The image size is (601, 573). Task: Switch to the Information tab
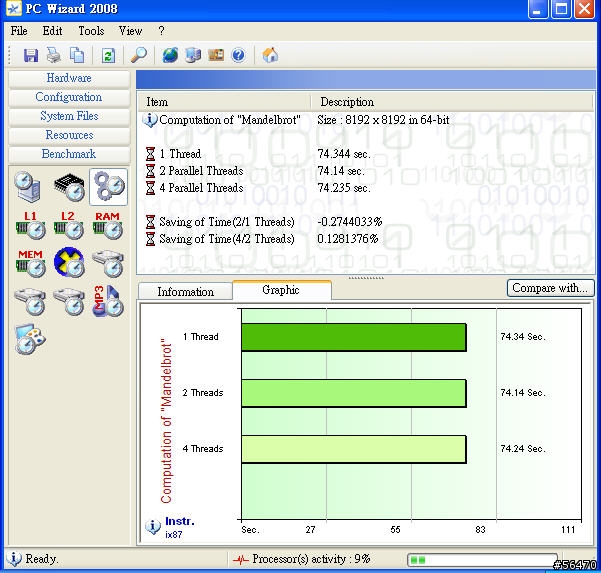pos(186,292)
